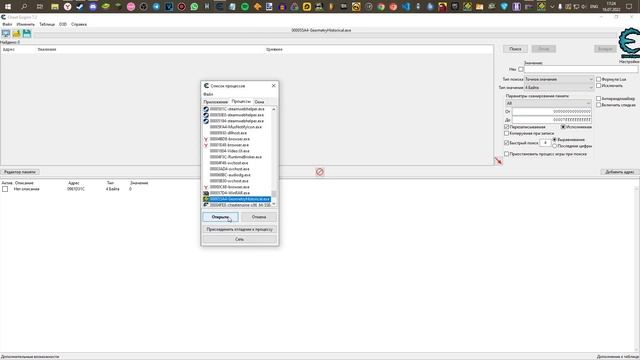Select the Выравнивание radio button

pyautogui.click(x=555, y=140)
